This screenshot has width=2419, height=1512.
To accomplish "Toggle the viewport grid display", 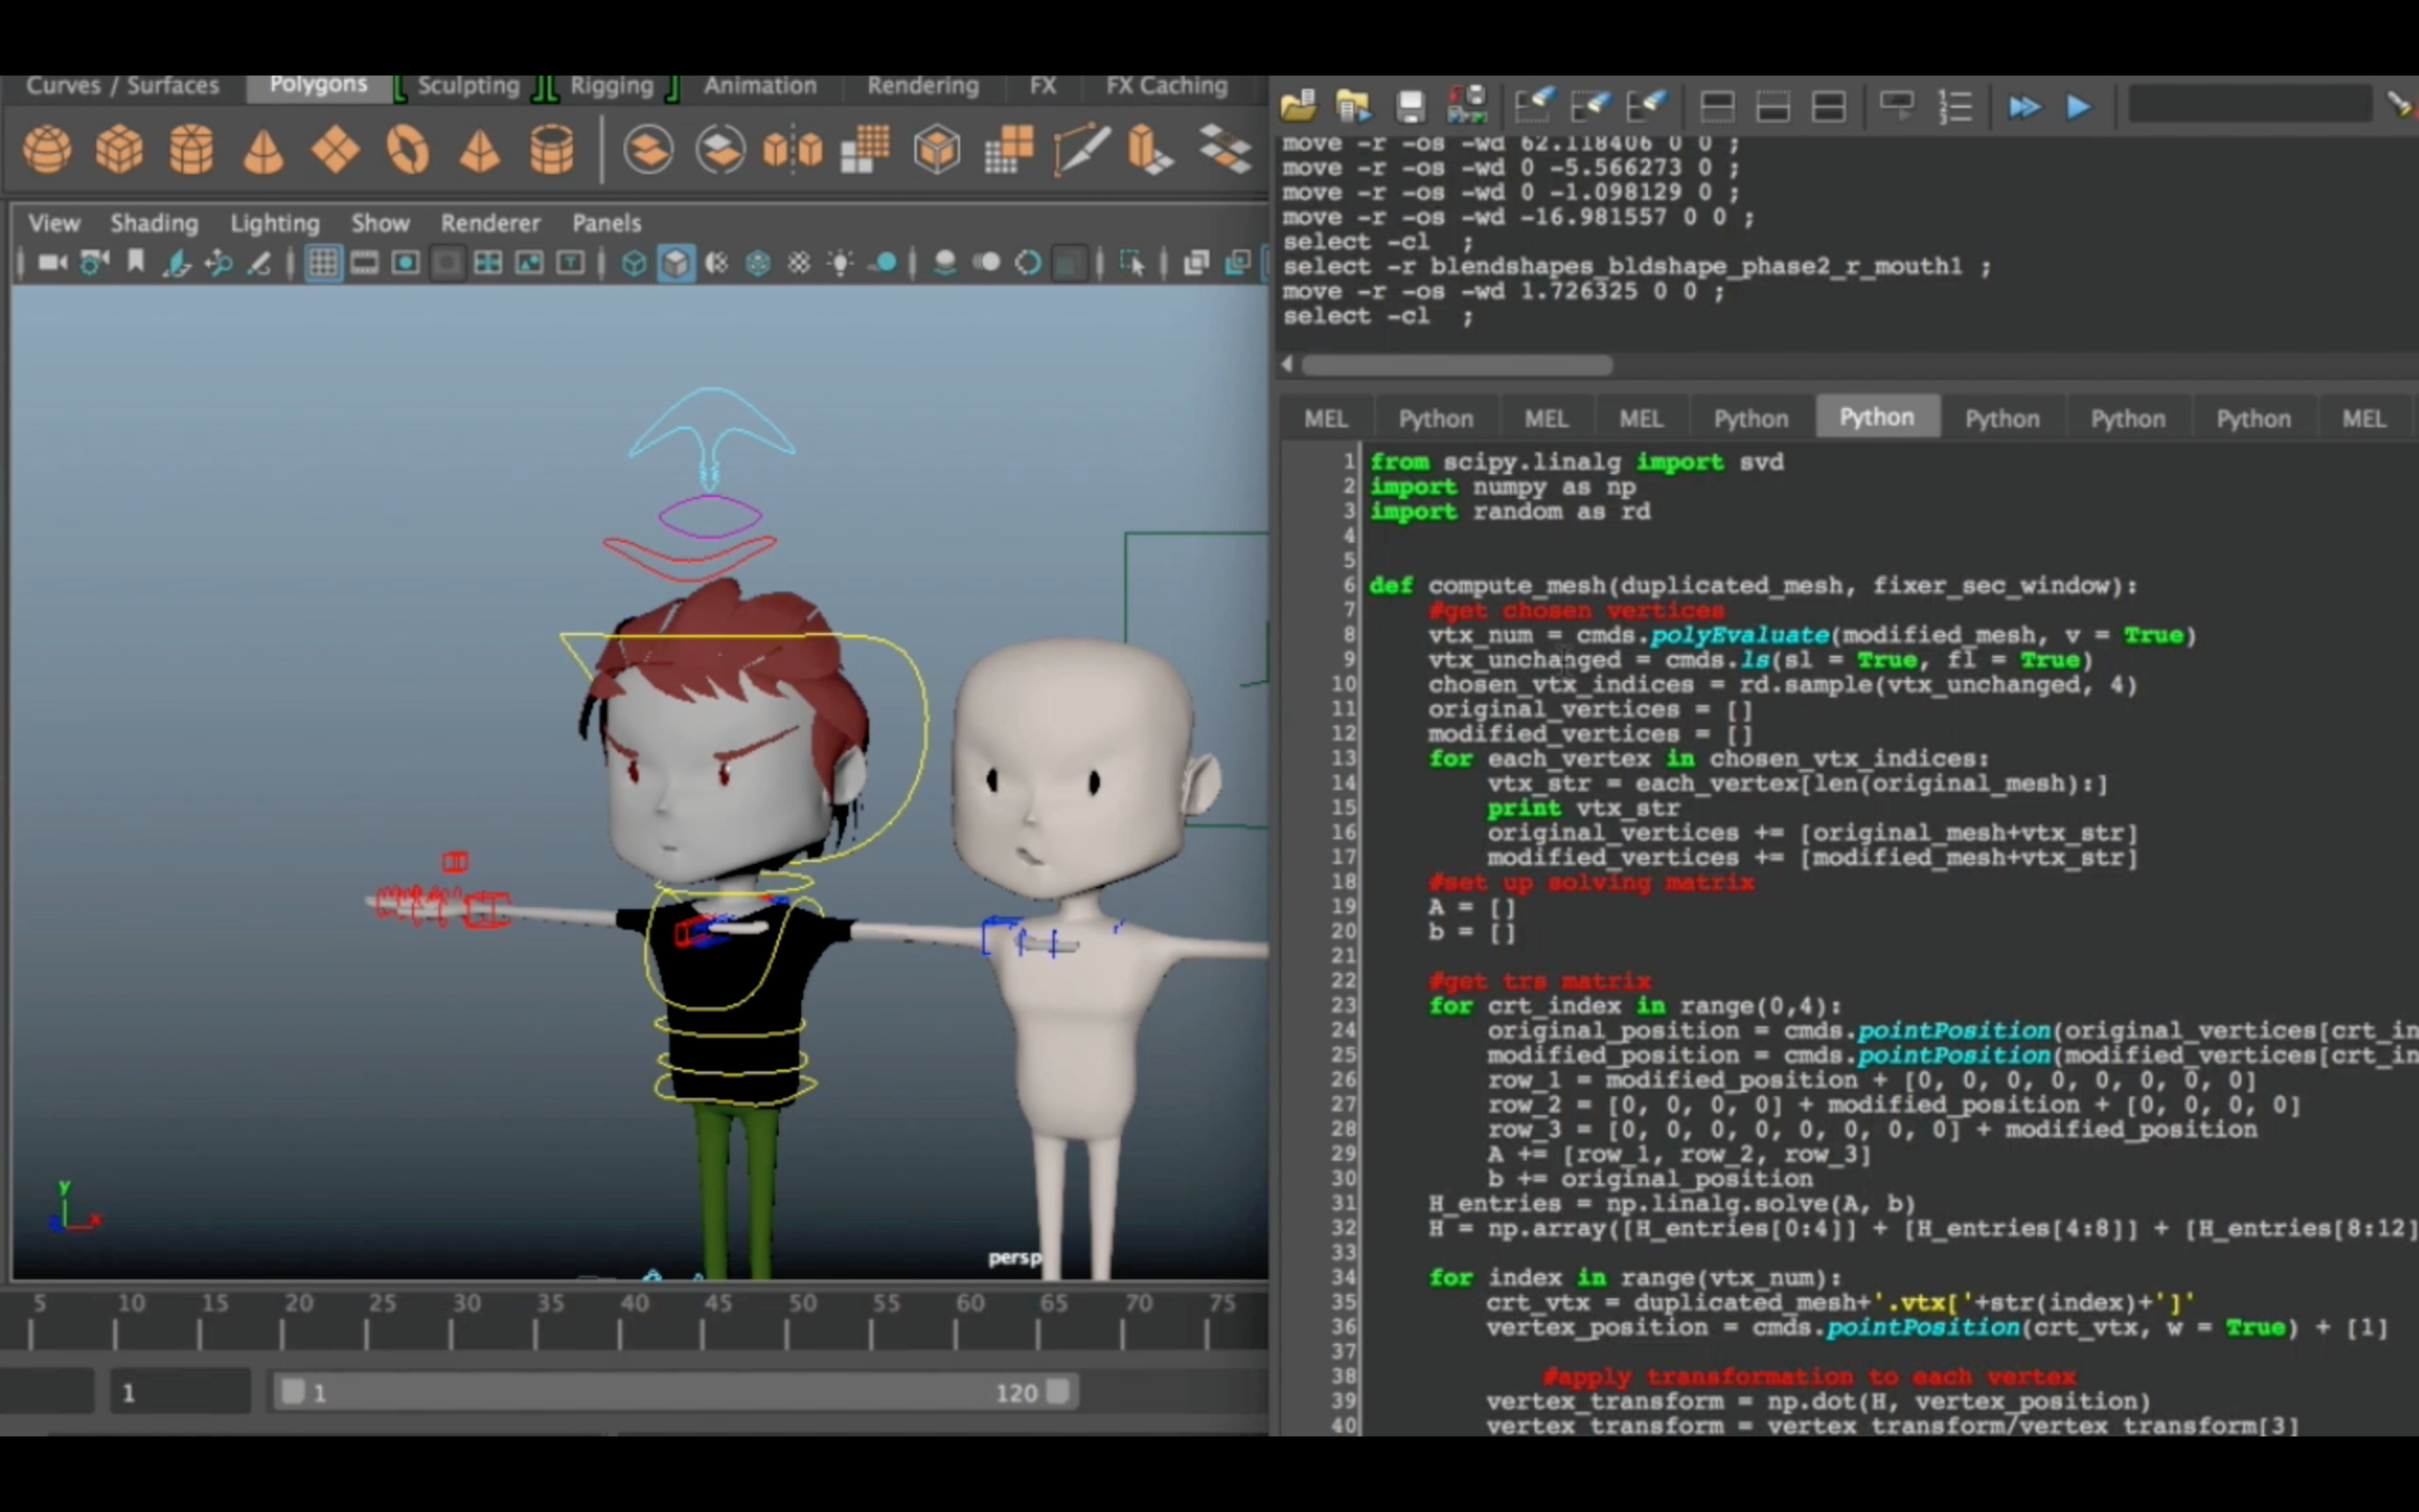I will 322,263.
